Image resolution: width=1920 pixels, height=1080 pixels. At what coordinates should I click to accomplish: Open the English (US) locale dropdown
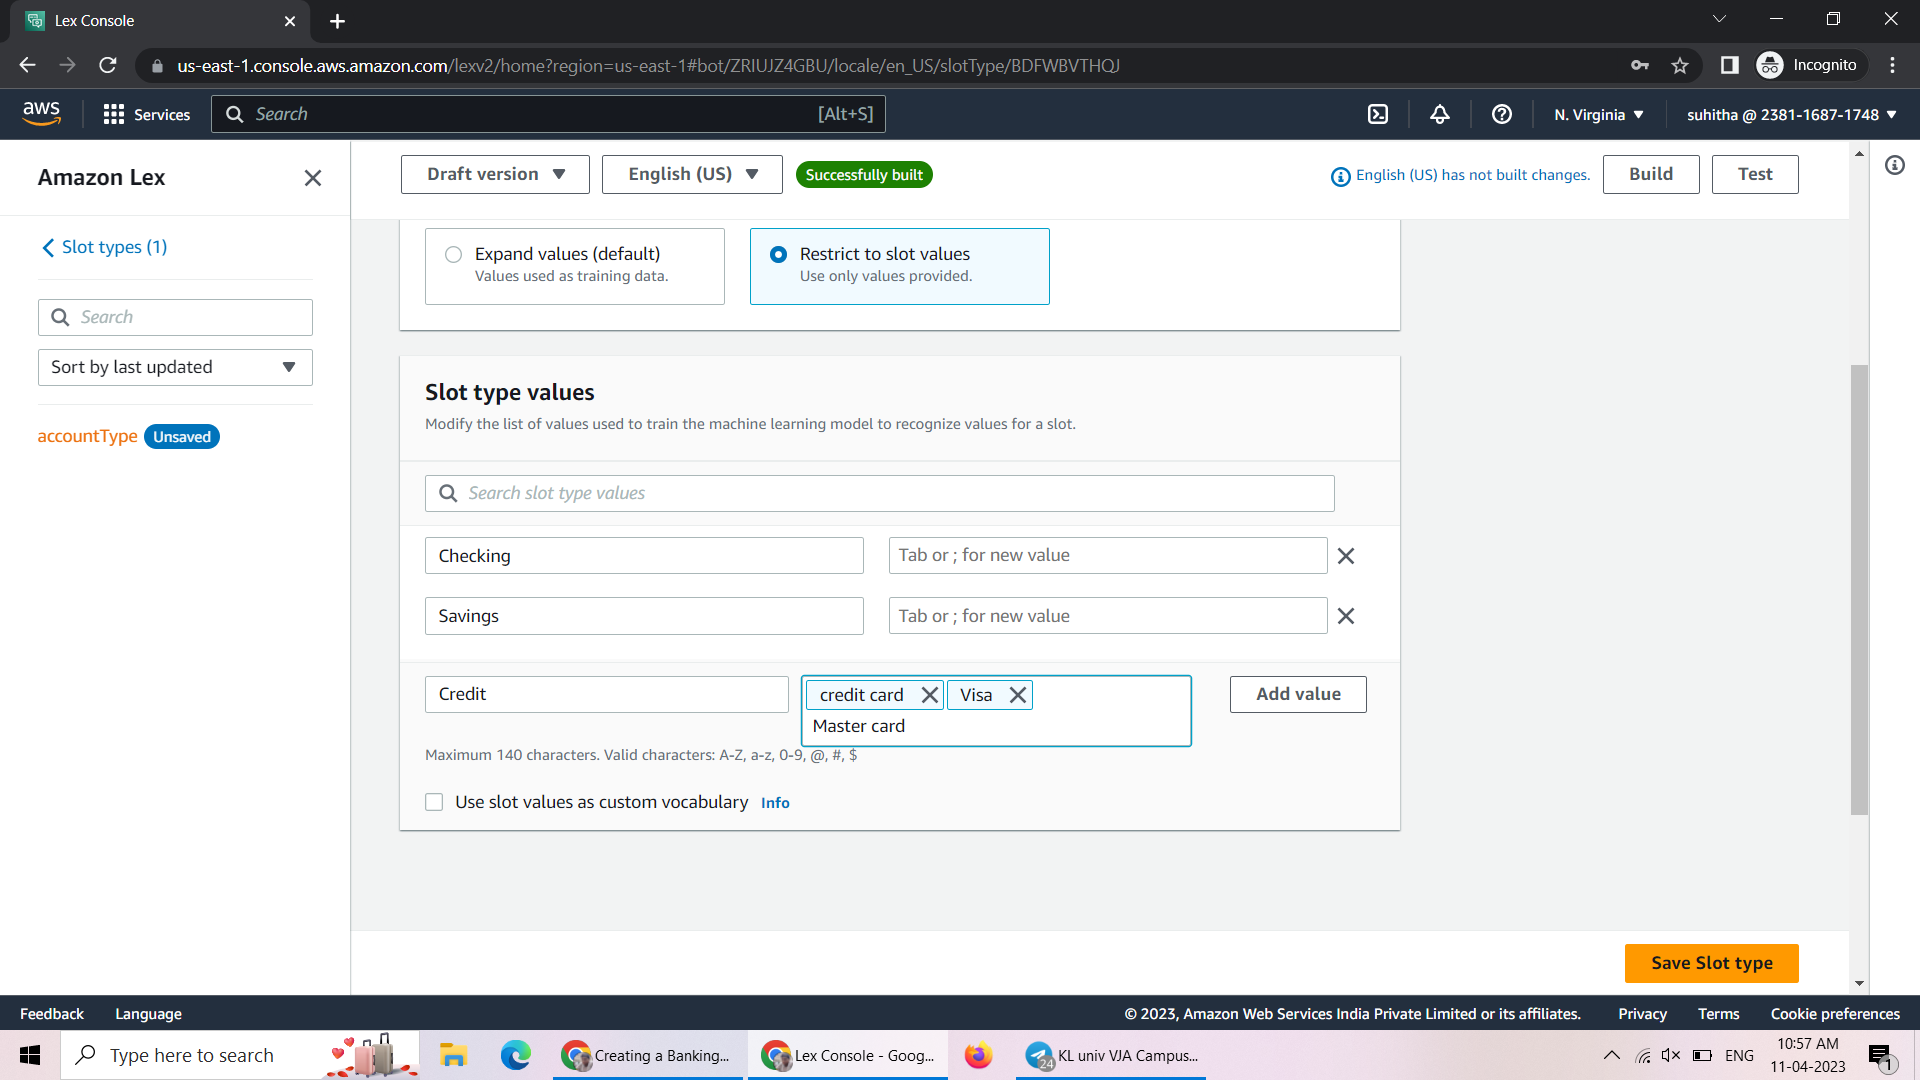coord(691,174)
